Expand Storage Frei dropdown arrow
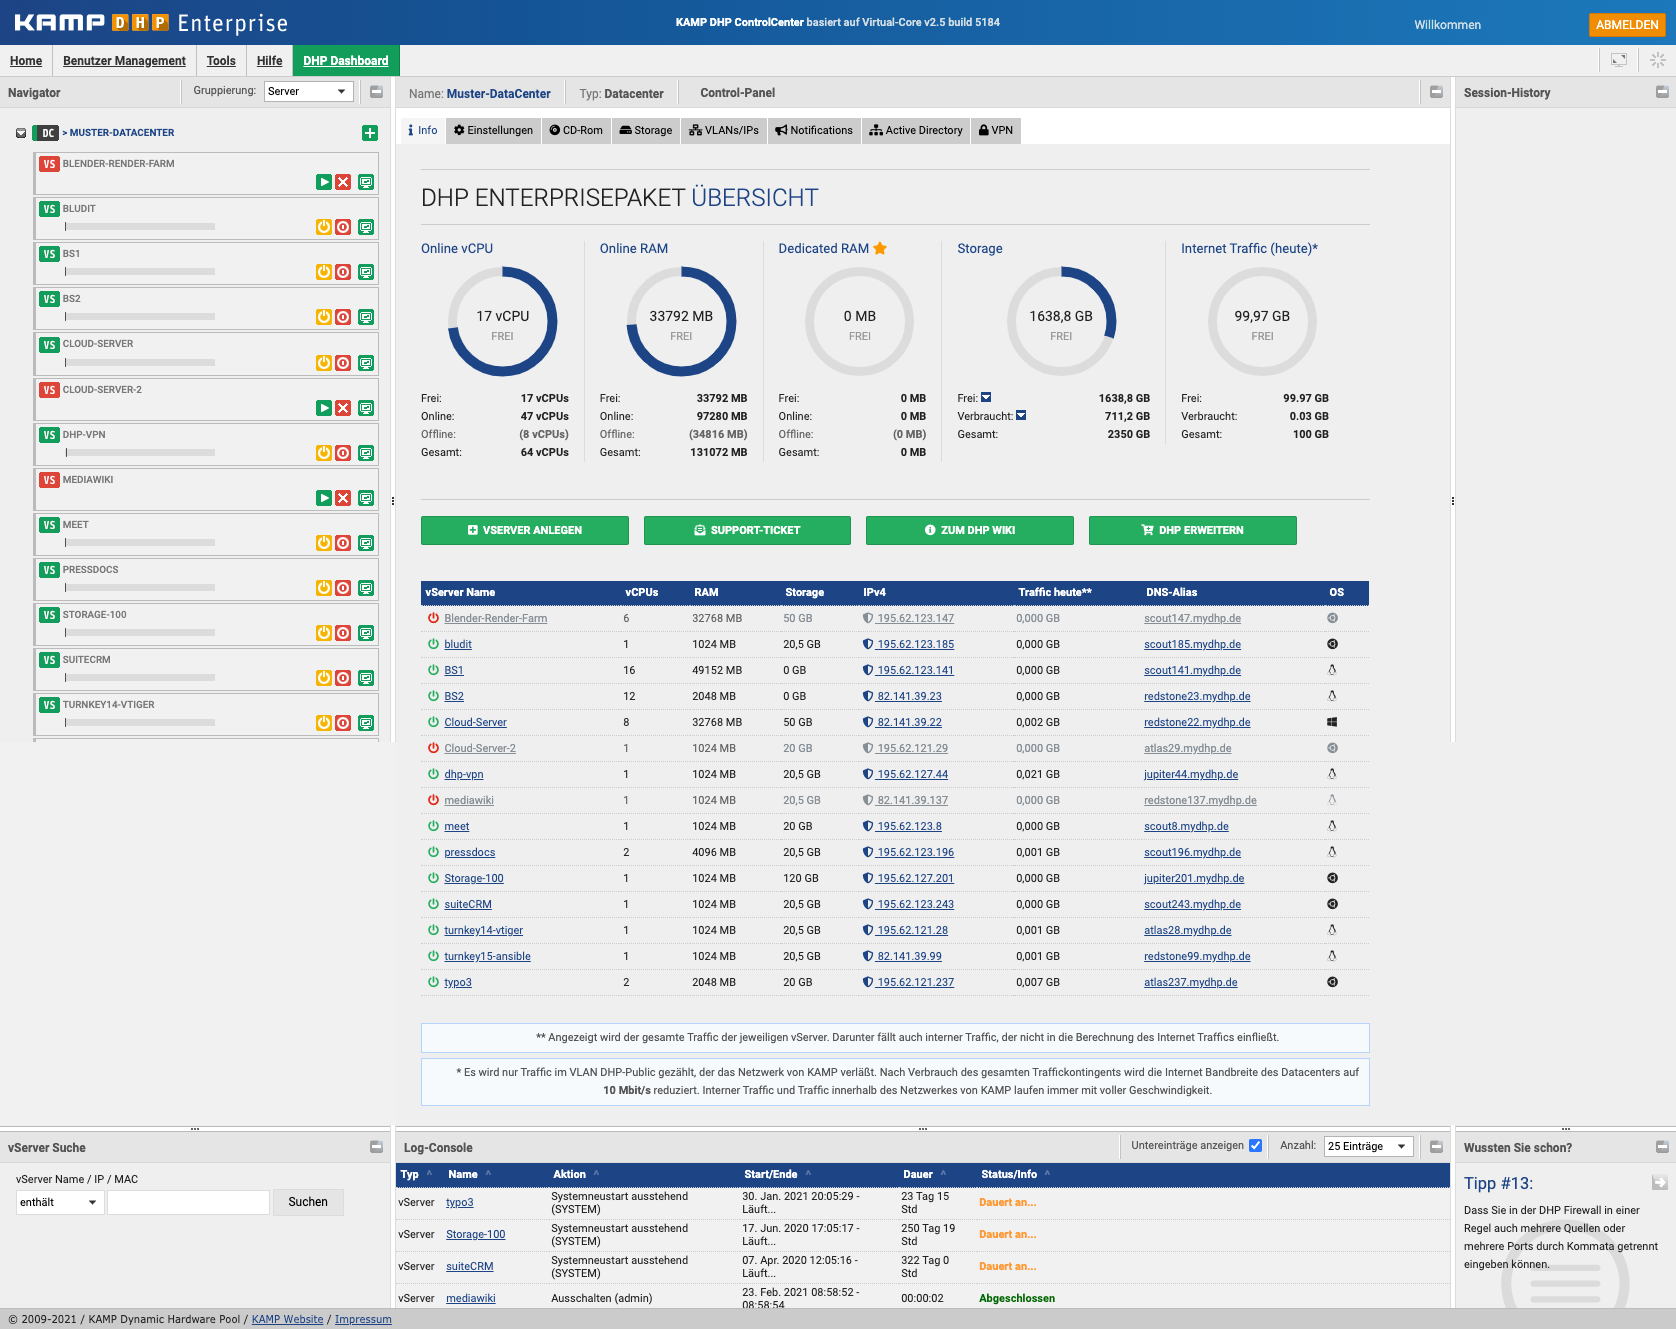The width and height of the screenshot is (1676, 1329). pyautogui.click(x=986, y=397)
